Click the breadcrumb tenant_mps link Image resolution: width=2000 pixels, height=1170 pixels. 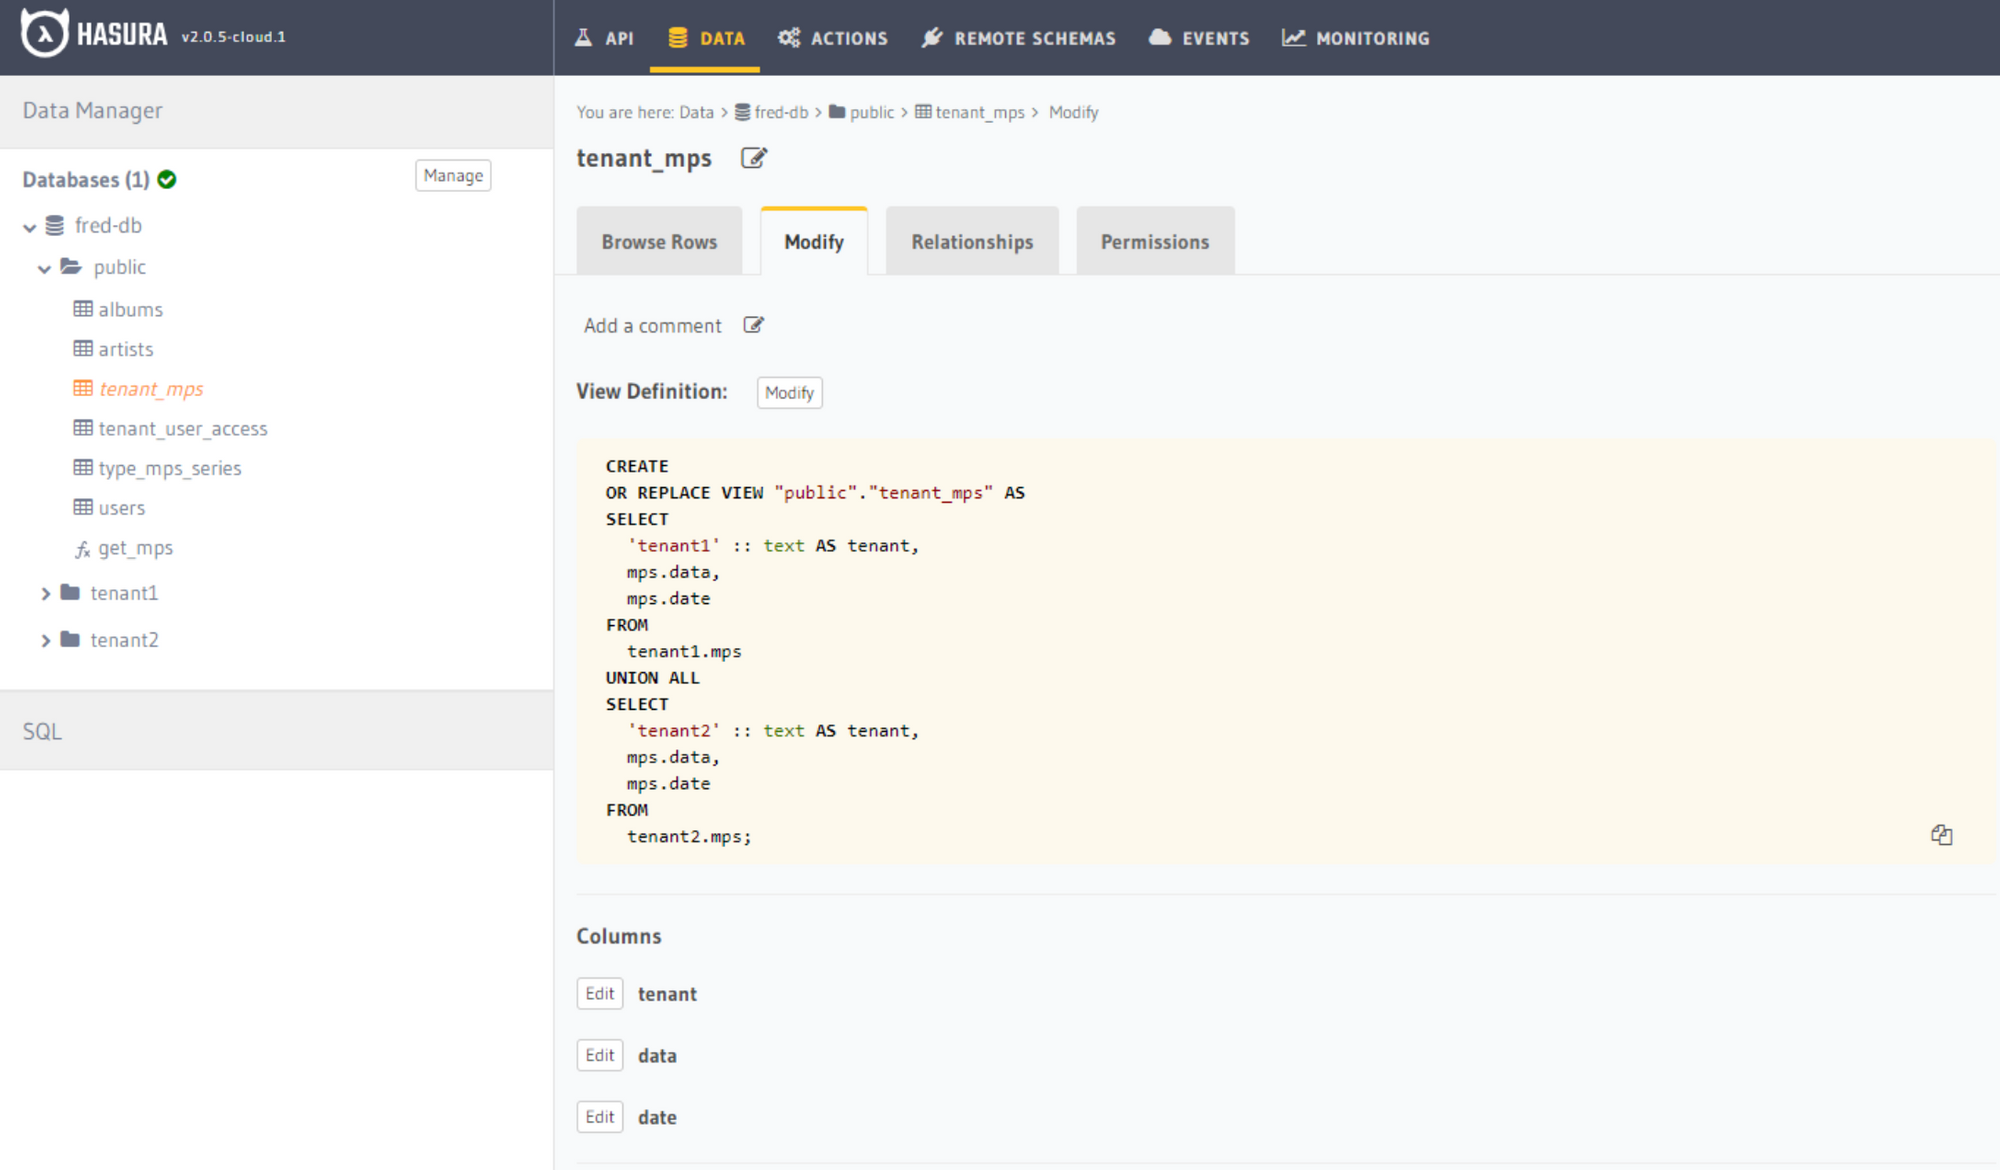tap(980, 112)
